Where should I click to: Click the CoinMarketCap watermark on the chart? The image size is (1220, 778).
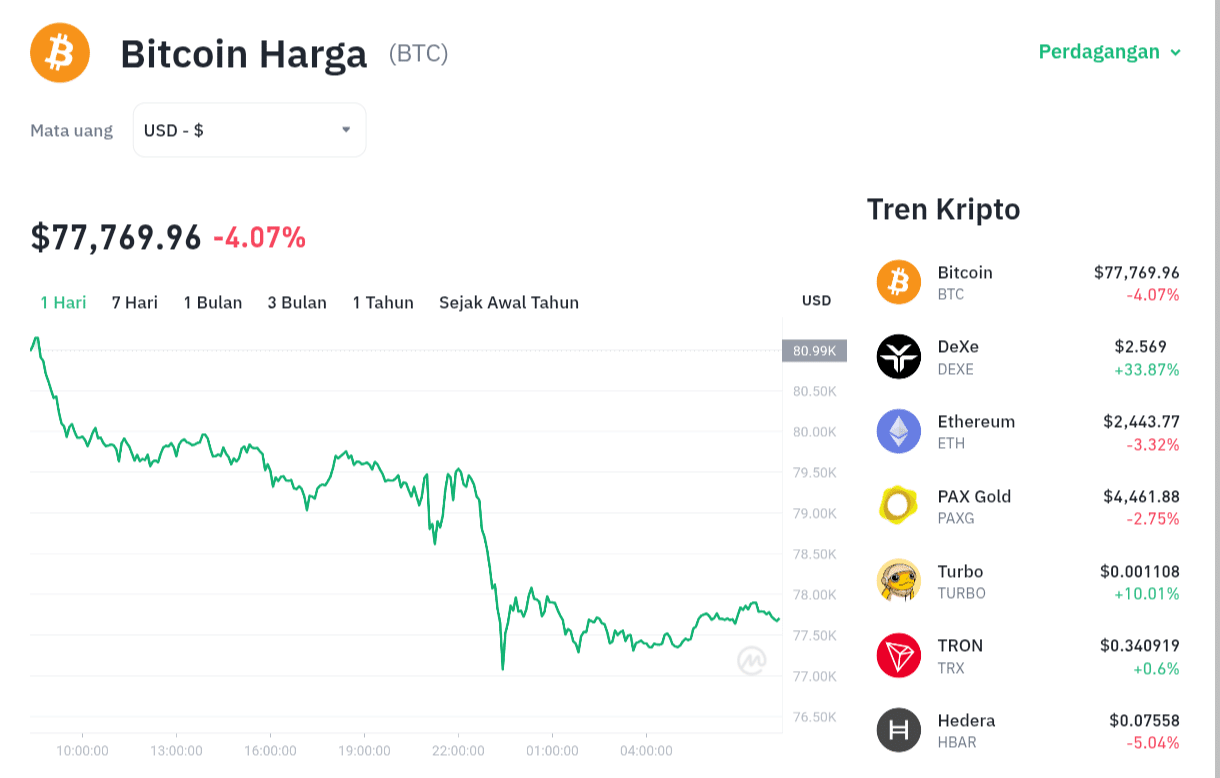tap(752, 661)
